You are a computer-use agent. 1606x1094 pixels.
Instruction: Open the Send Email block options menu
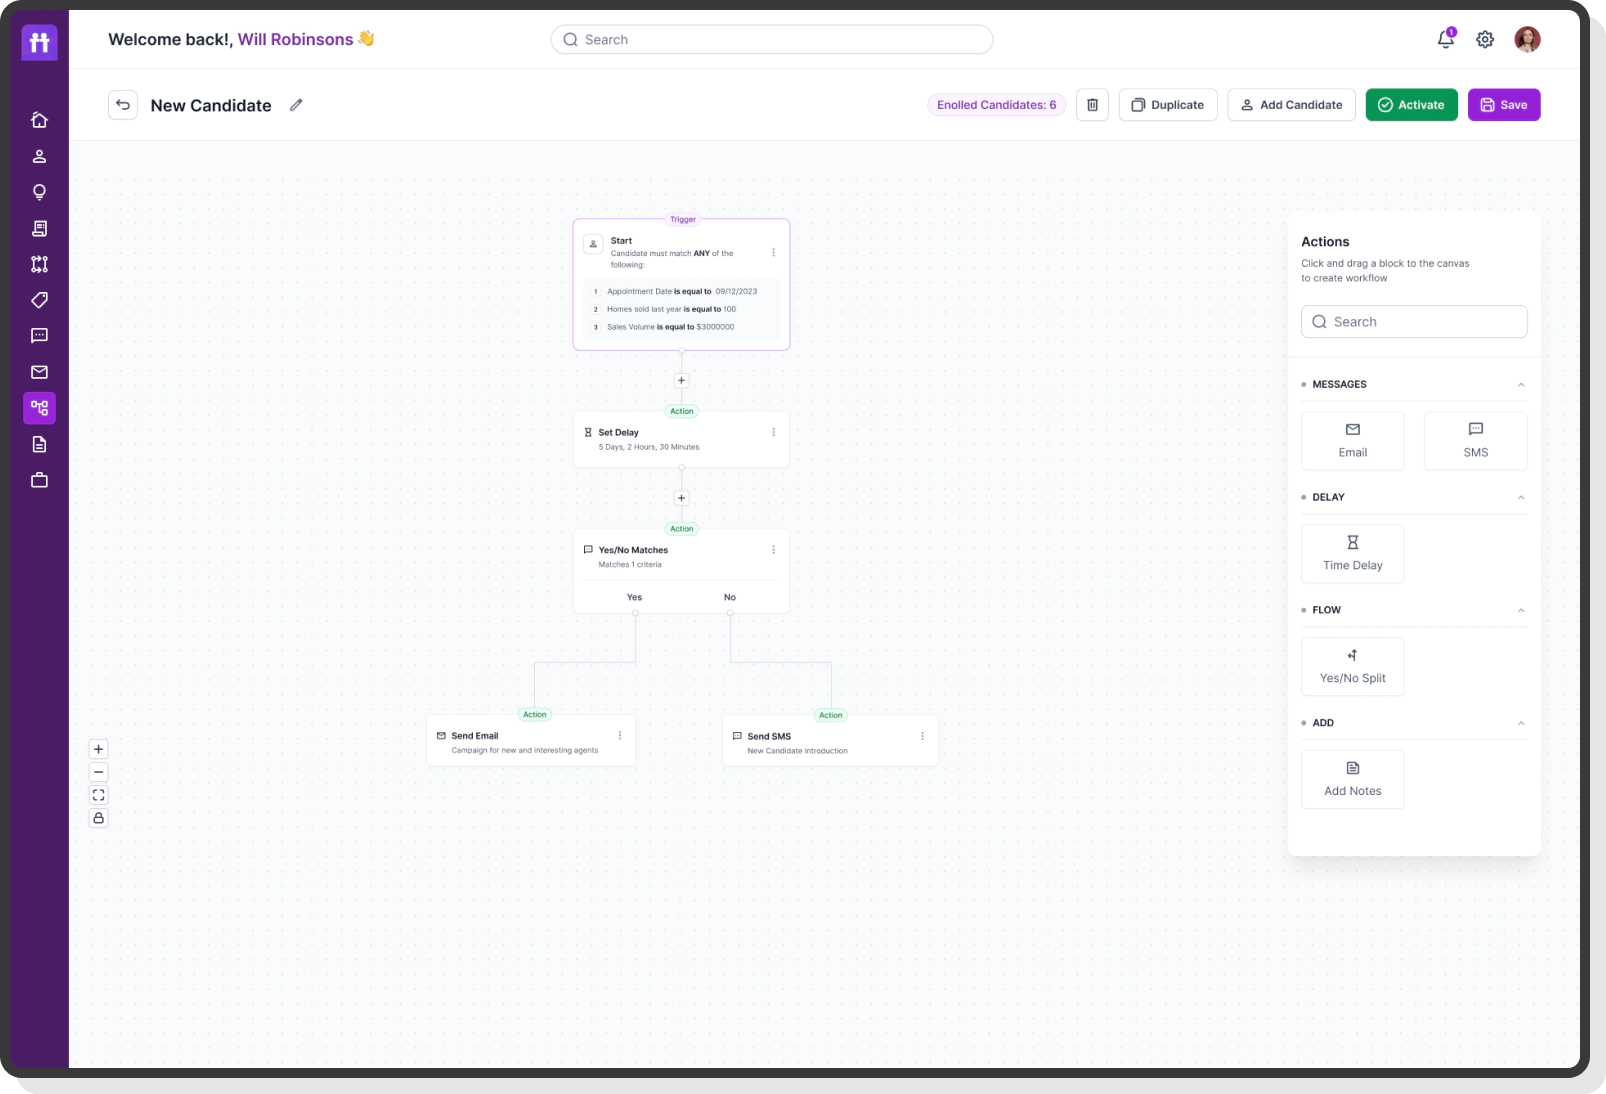(x=620, y=735)
